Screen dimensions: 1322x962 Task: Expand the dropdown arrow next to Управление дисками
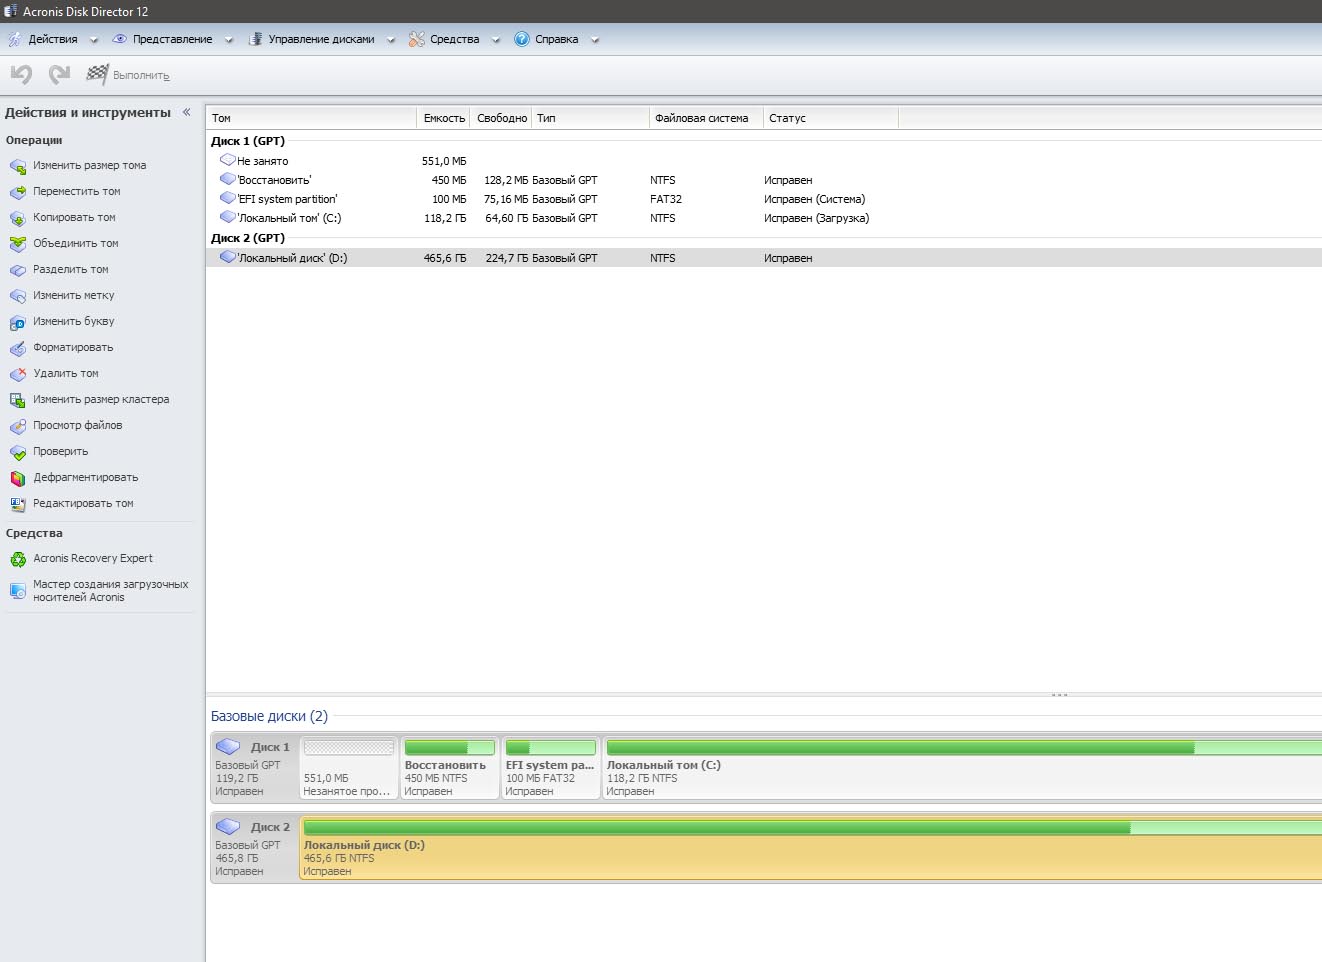[391, 40]
